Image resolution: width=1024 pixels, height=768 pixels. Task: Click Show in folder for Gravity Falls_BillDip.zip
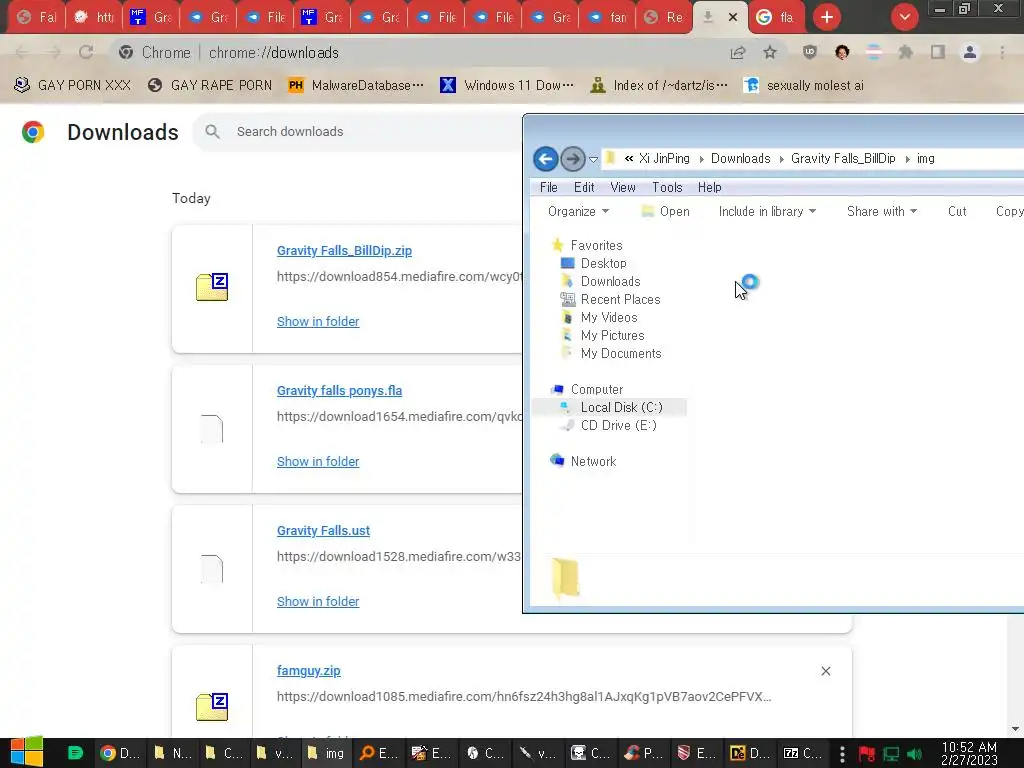coord(318,321)
